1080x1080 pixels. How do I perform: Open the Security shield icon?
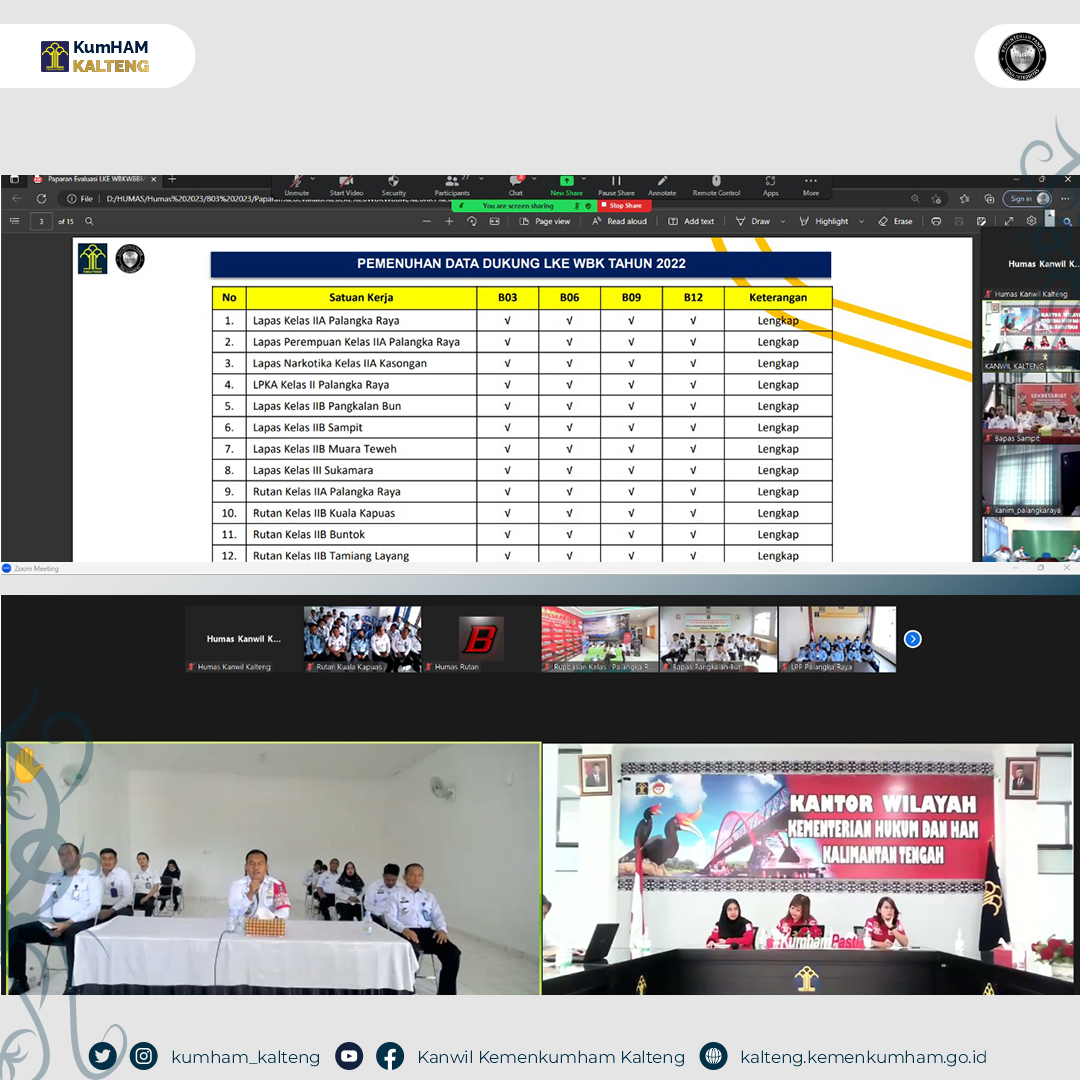[x=394, y=182]
